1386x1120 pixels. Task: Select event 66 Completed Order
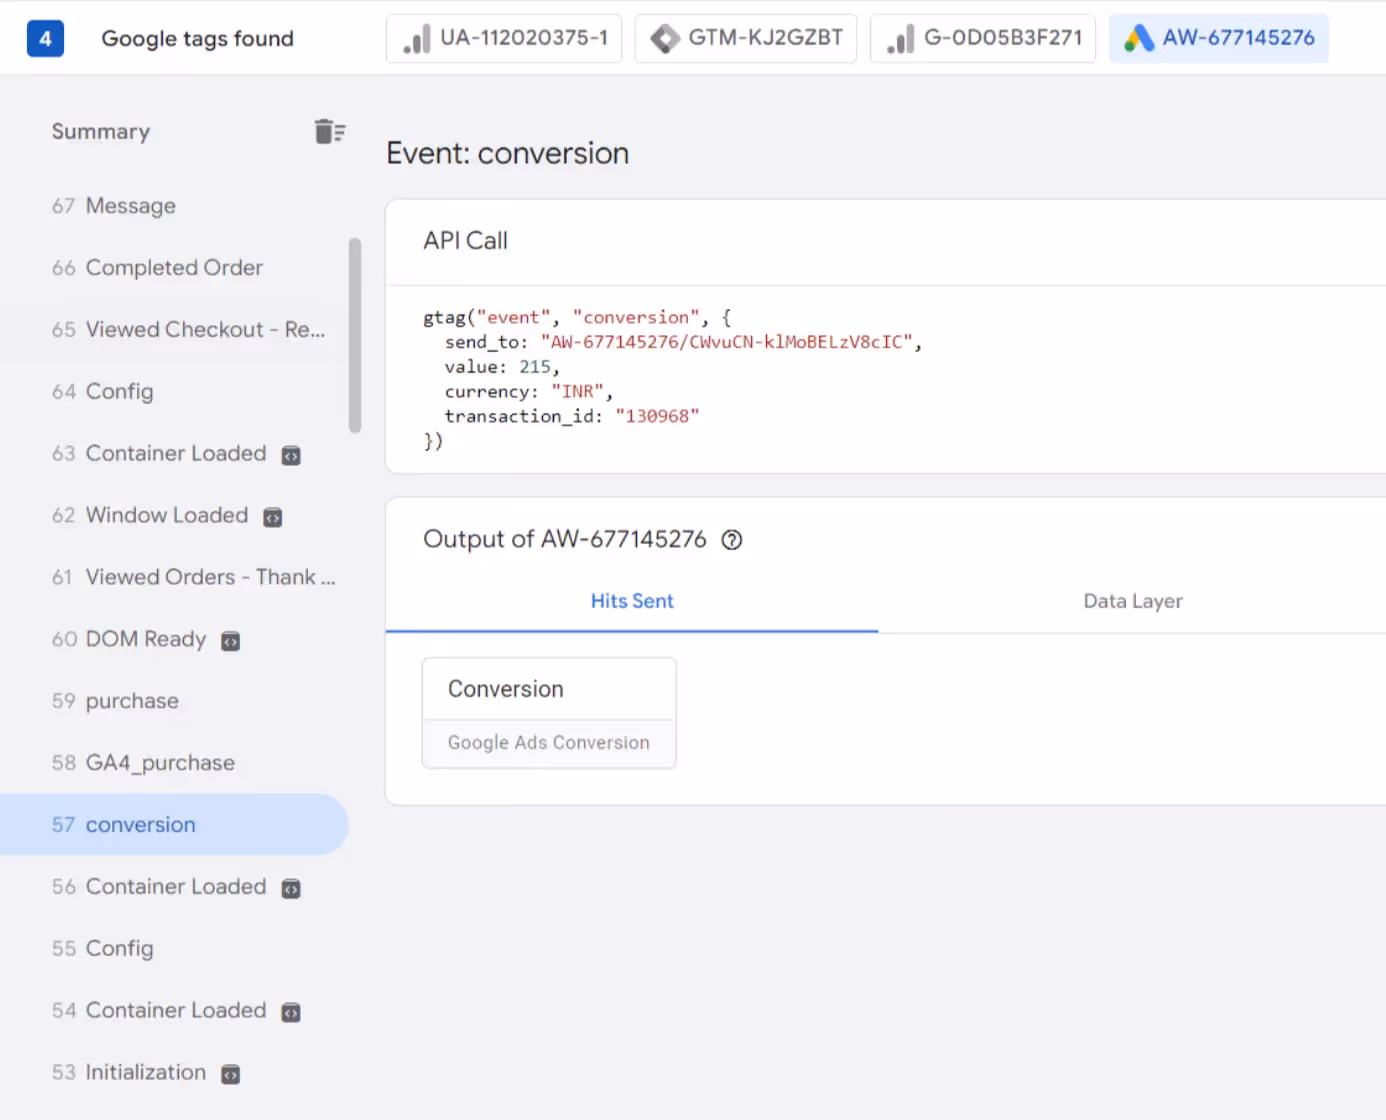tap(174, 268)
